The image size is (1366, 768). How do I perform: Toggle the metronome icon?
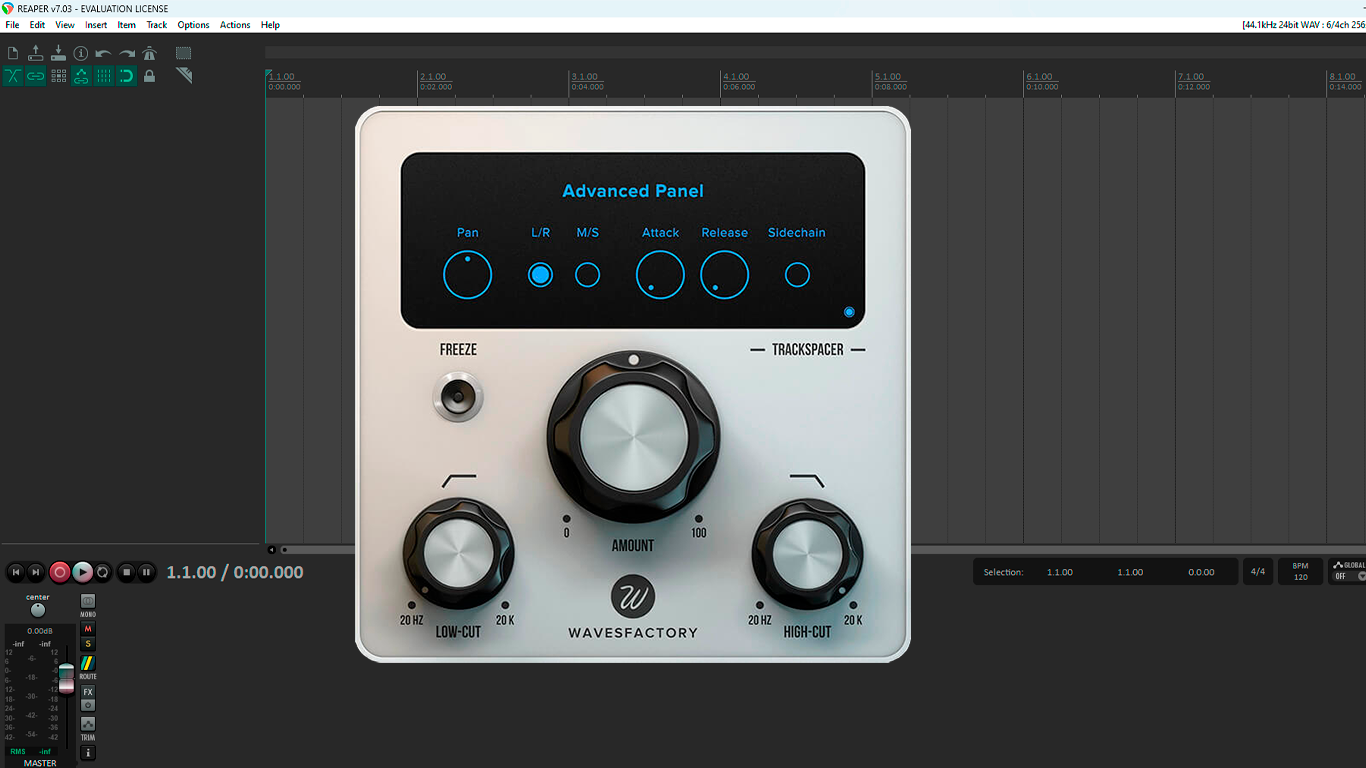pos(149,53)
